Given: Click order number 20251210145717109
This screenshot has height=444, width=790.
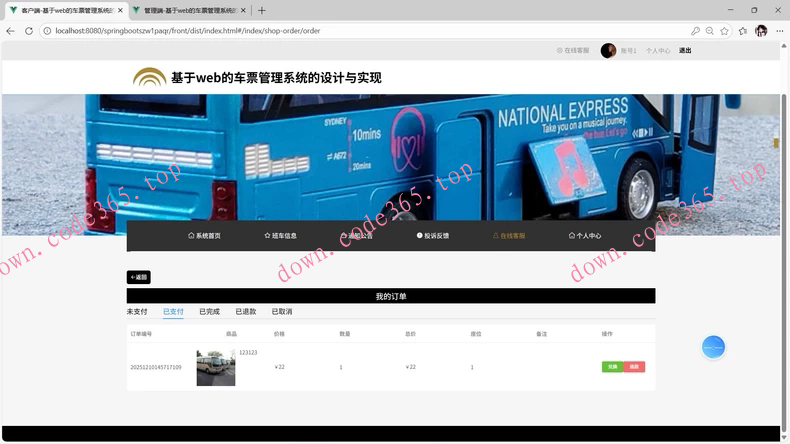Looking at the screenshot, I should coord(156,367).
